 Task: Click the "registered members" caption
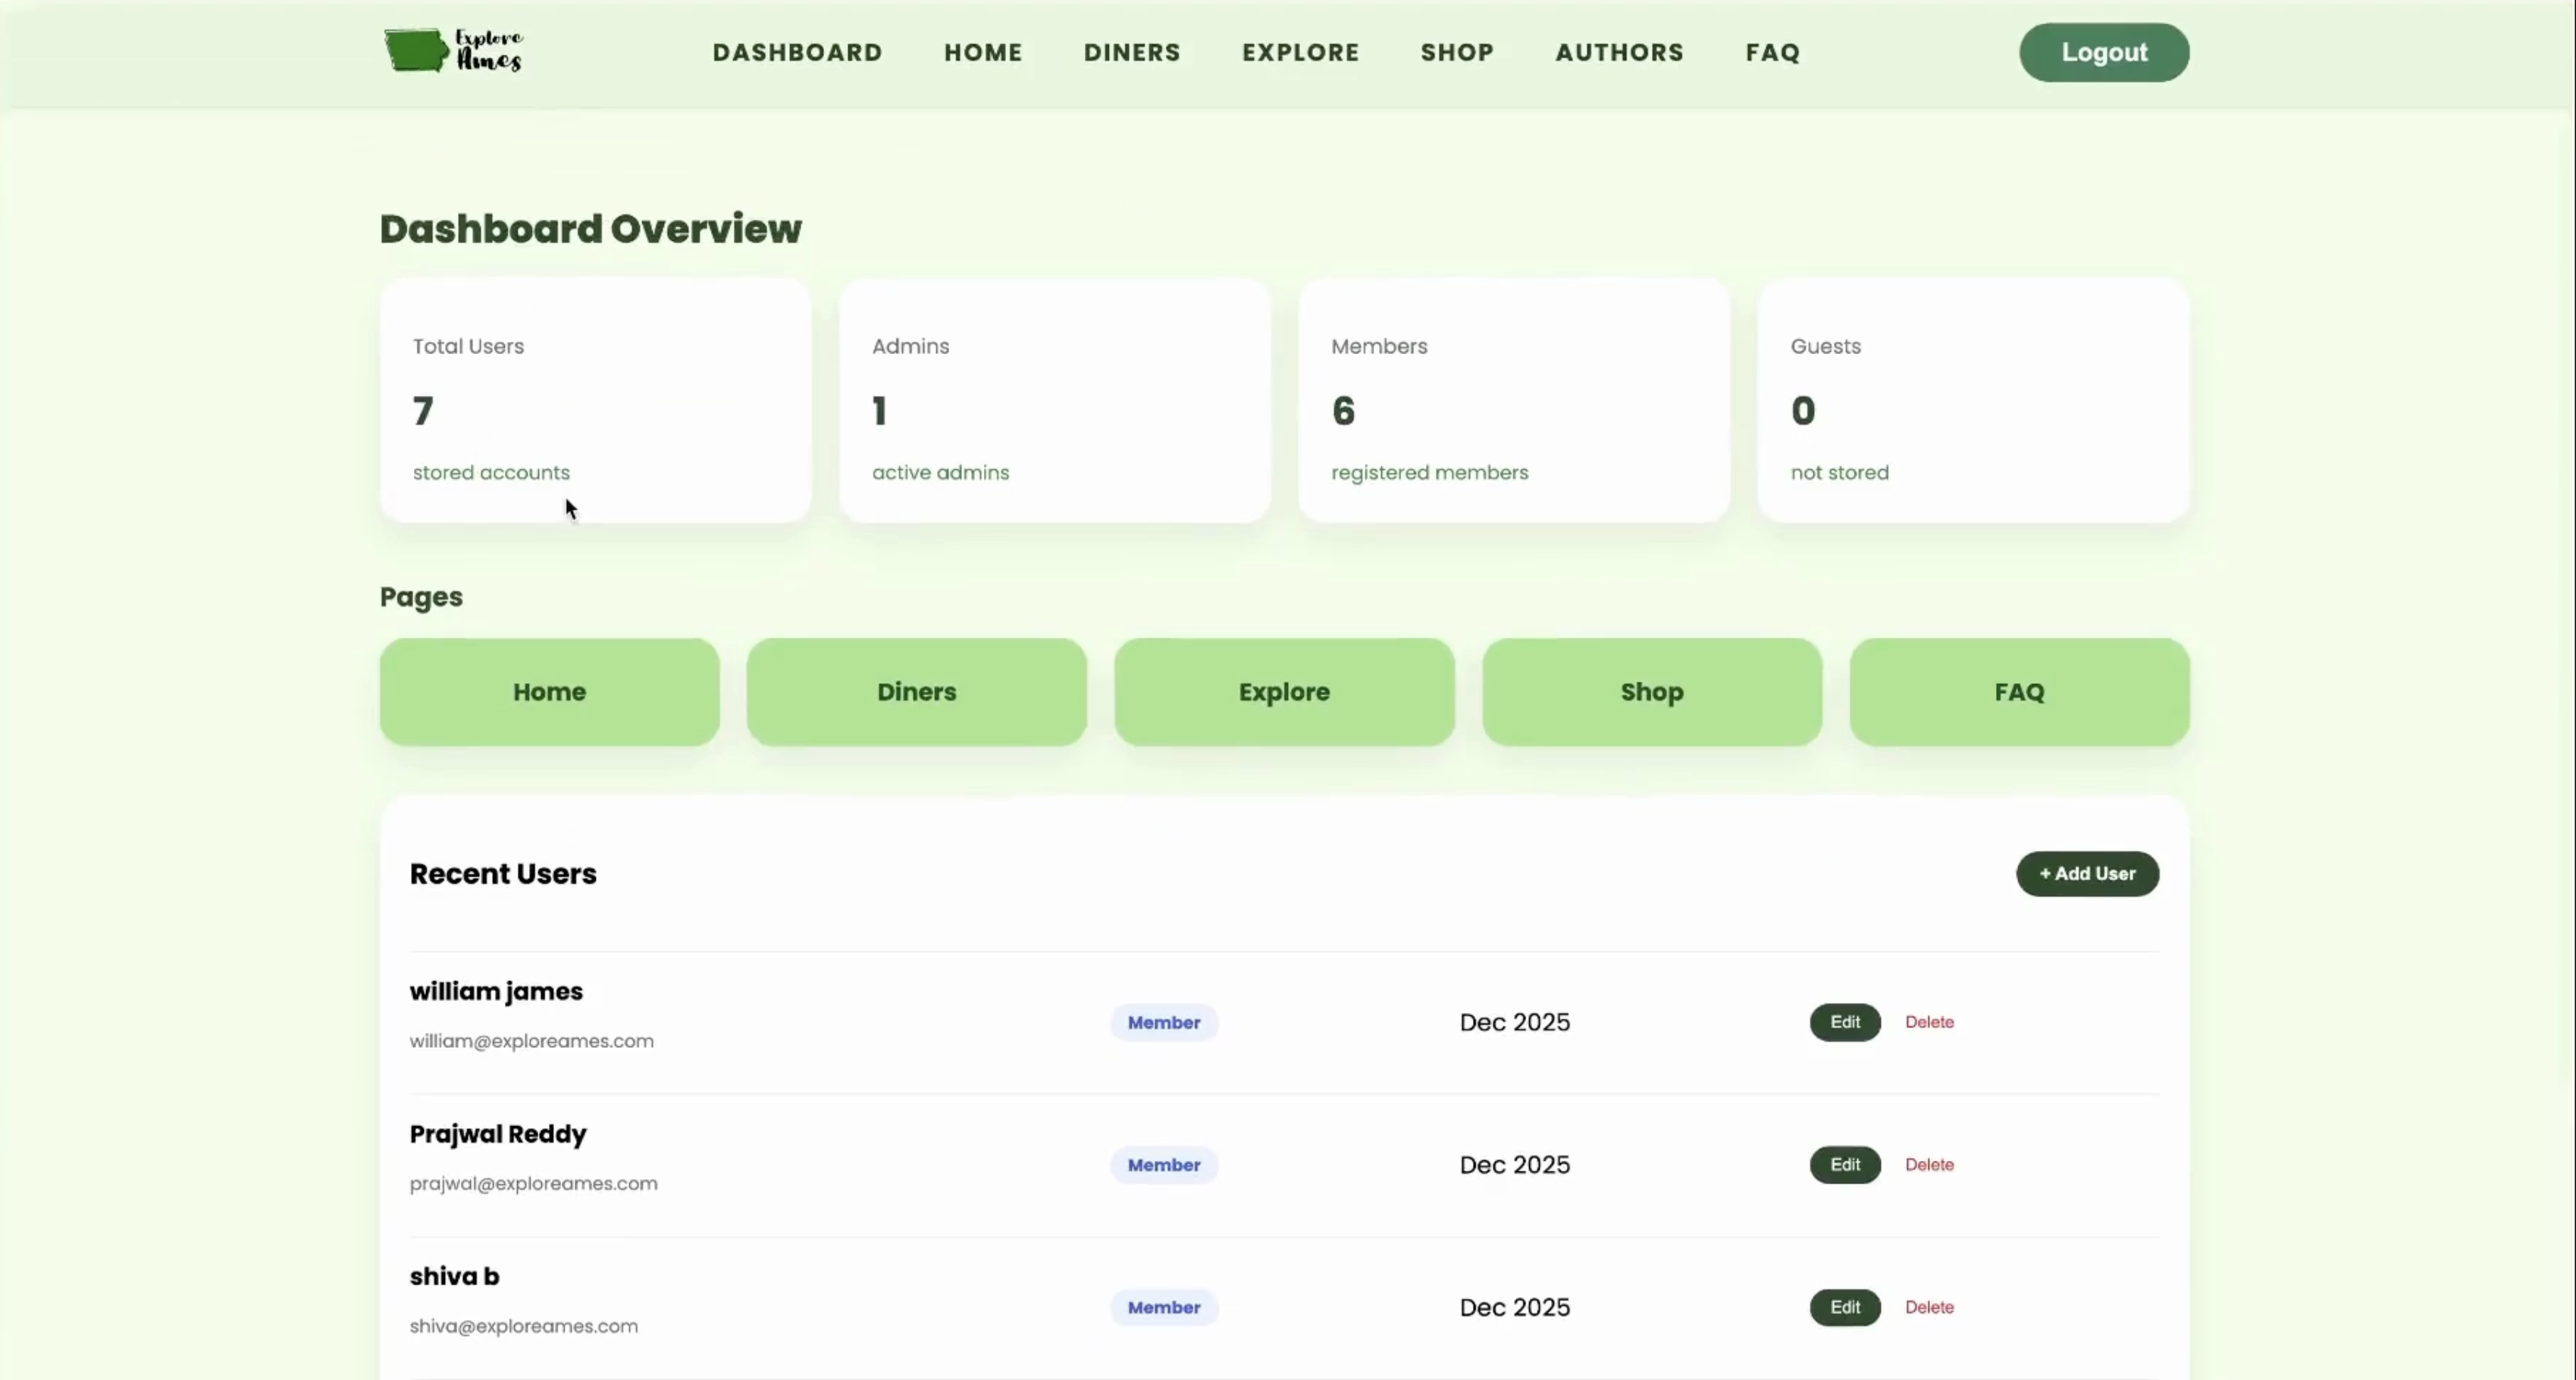point(1429,473)
